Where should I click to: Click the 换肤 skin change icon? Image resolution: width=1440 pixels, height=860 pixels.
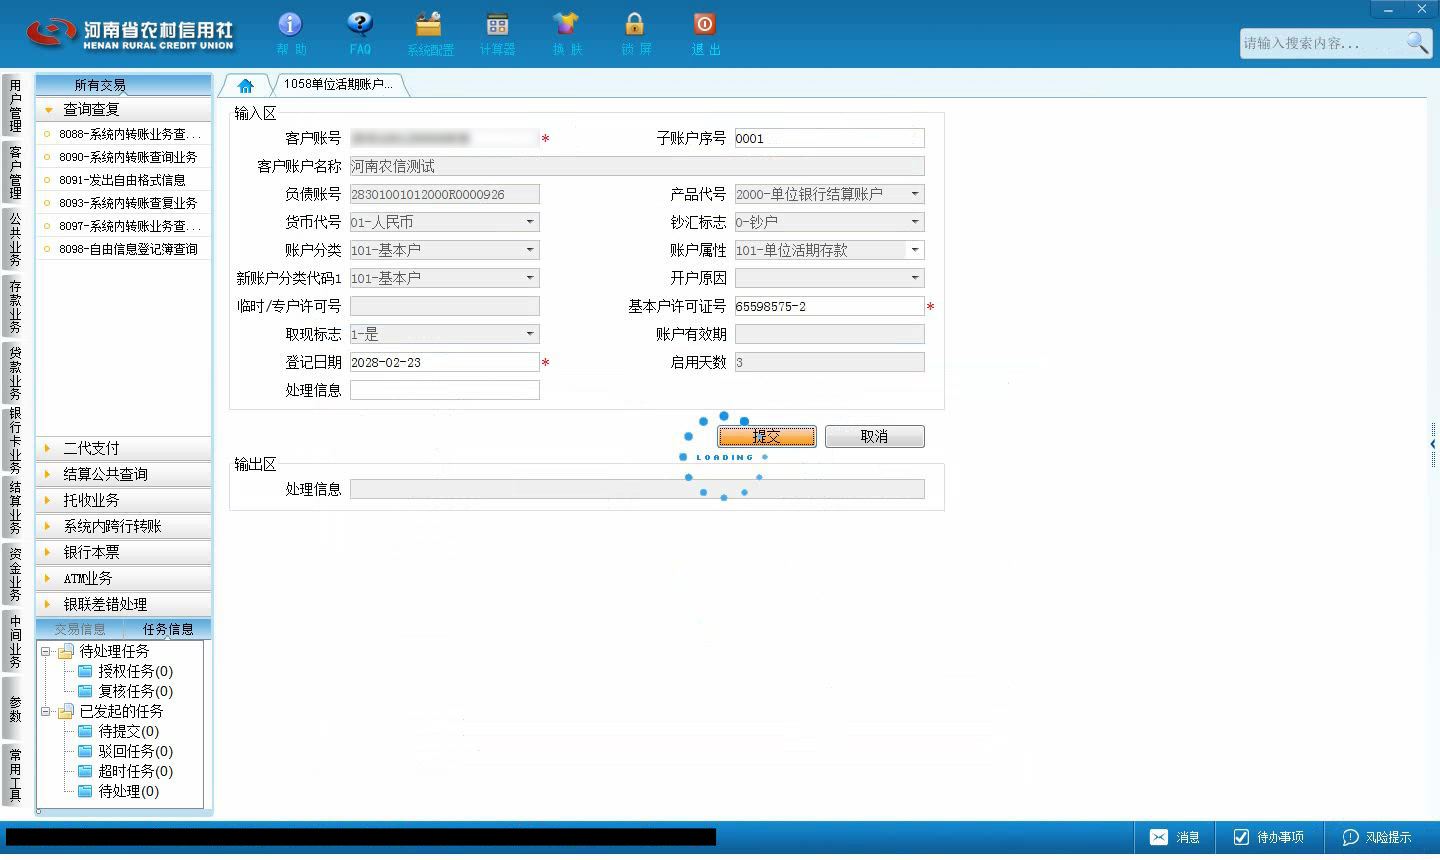566,33
